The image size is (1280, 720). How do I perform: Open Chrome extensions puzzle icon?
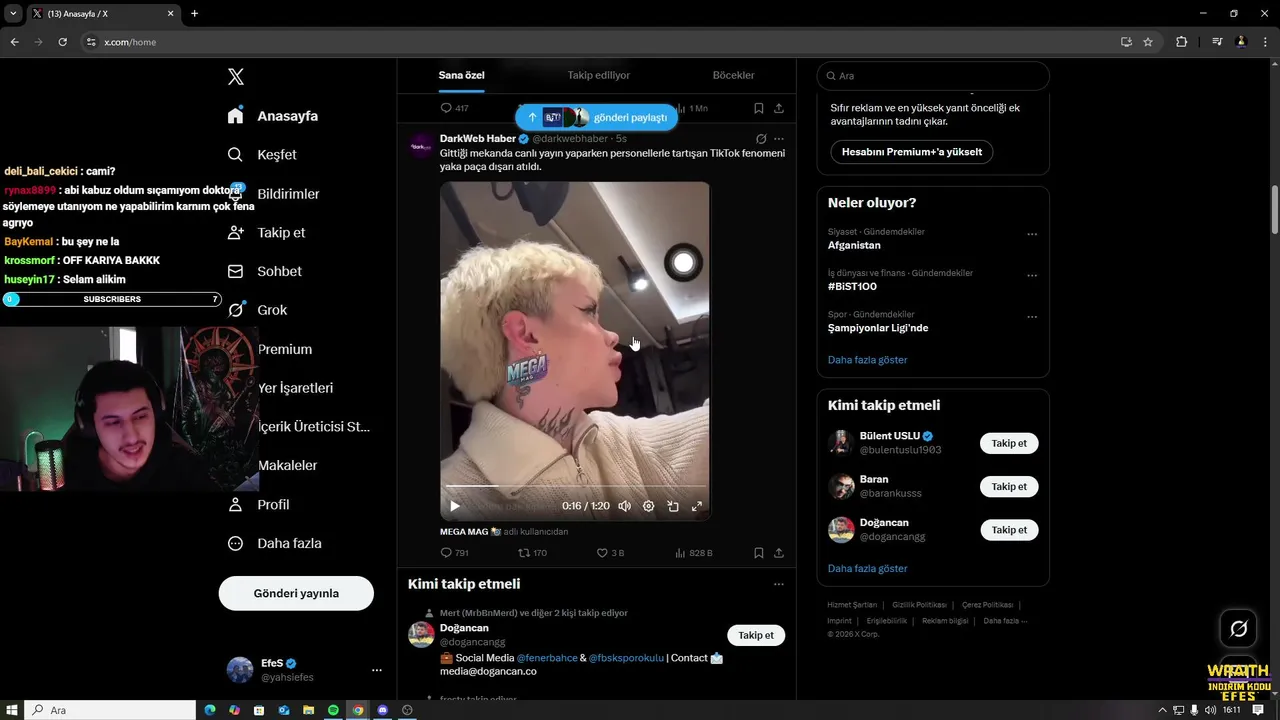click(x=1181, y=42)
